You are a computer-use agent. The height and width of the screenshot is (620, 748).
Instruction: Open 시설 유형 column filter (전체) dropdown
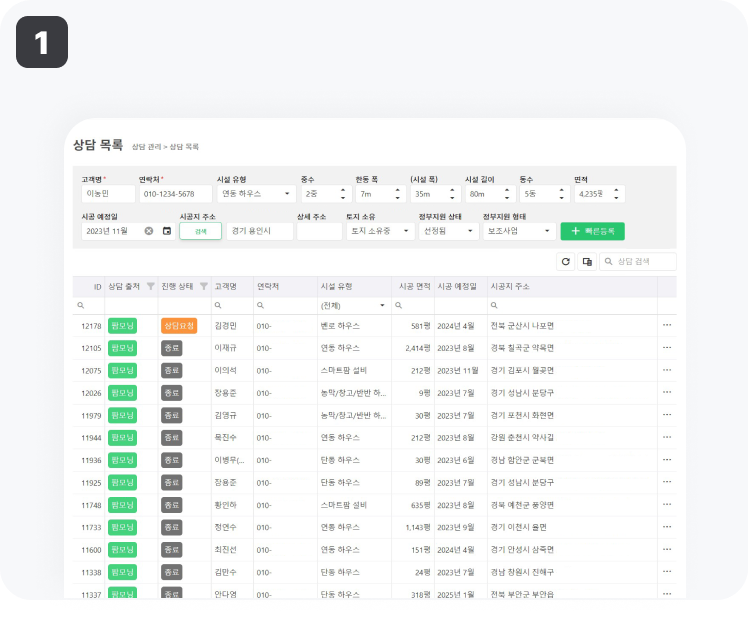point(381,305)
